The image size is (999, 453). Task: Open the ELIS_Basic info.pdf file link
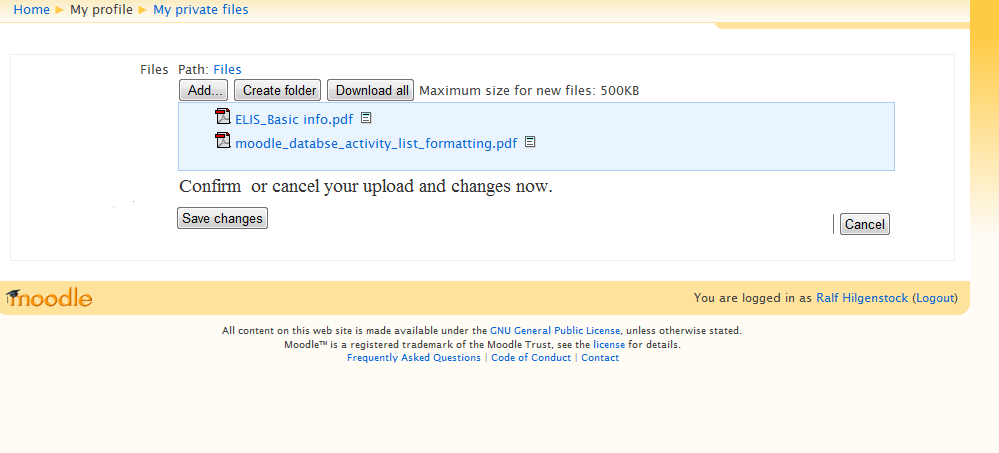click(294, 119)
